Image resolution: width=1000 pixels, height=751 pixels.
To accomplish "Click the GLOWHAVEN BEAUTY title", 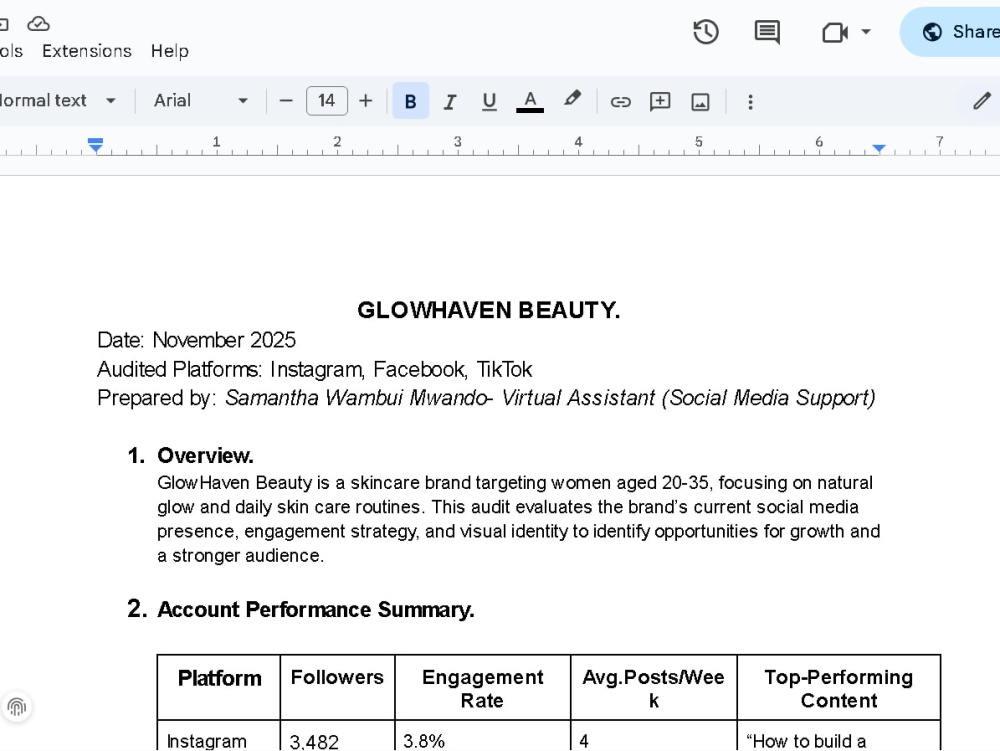I will [489, 310].
